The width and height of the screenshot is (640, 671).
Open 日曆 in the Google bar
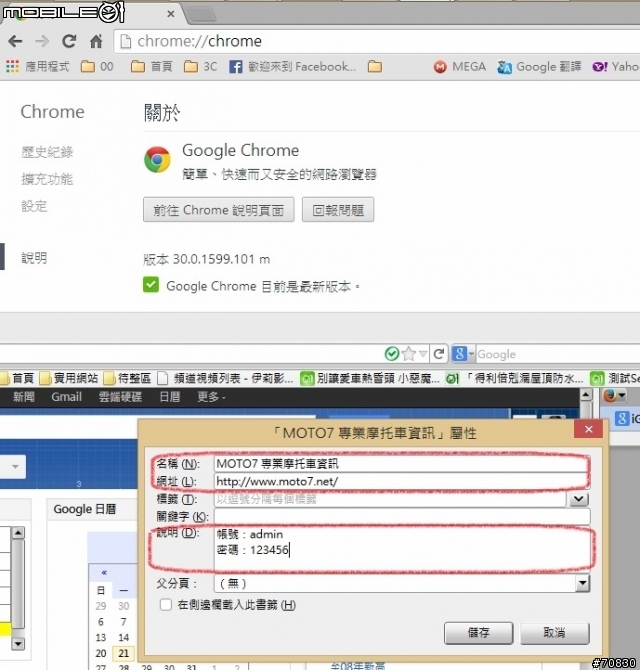click(x=170, y=397)
